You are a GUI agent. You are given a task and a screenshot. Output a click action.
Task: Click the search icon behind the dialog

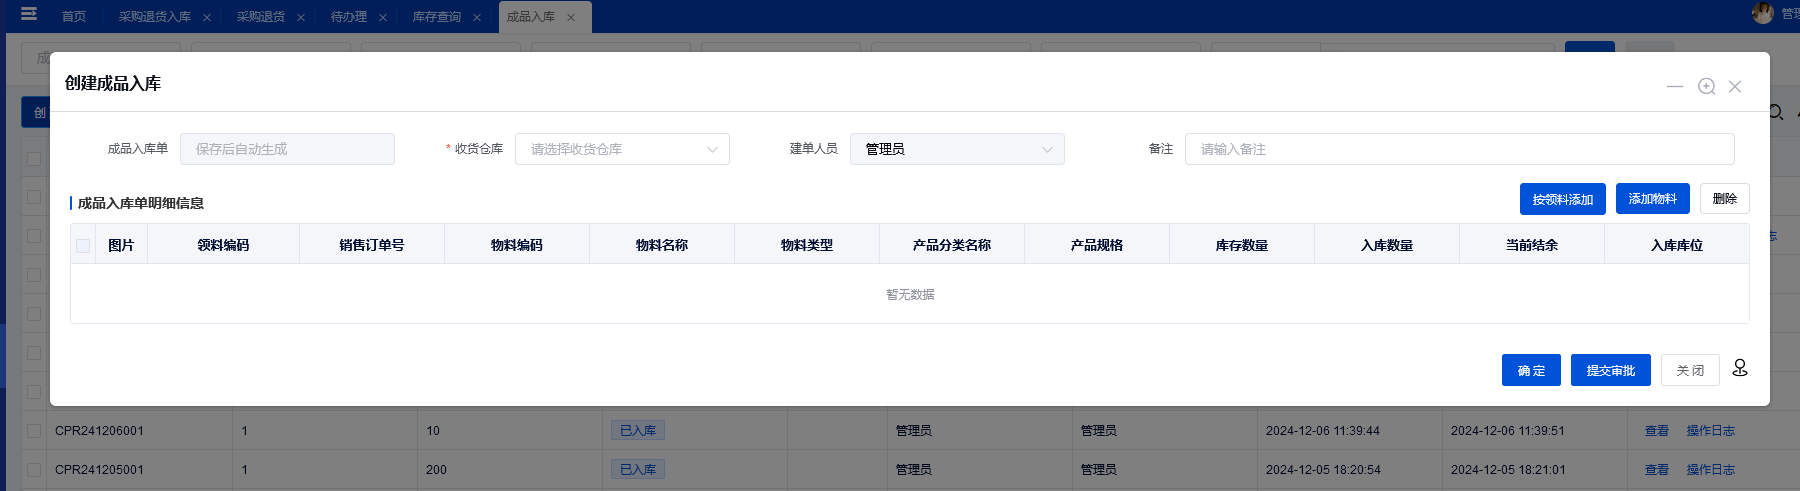pos(1777,112)
